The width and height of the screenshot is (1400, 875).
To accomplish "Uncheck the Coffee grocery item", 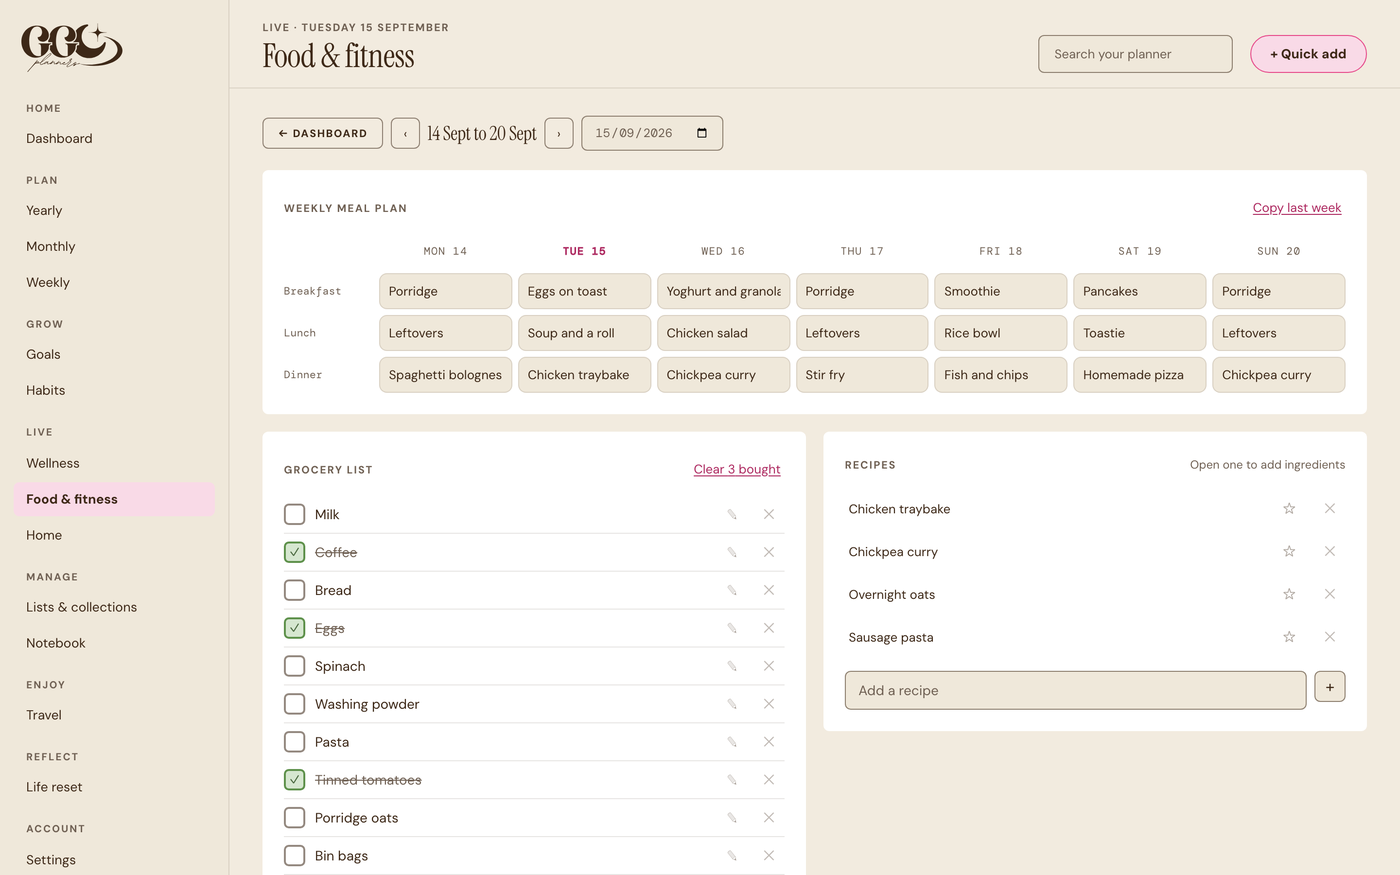I will click(x=295, y=552).
